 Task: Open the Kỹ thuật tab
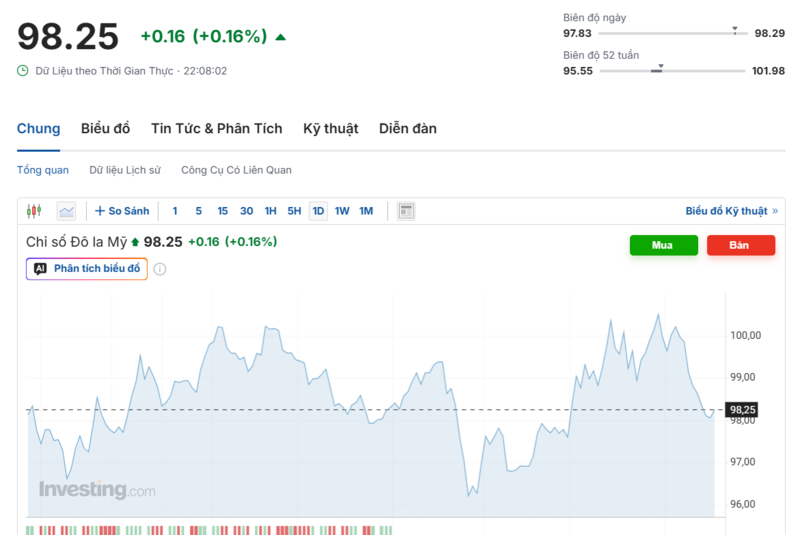330,129
